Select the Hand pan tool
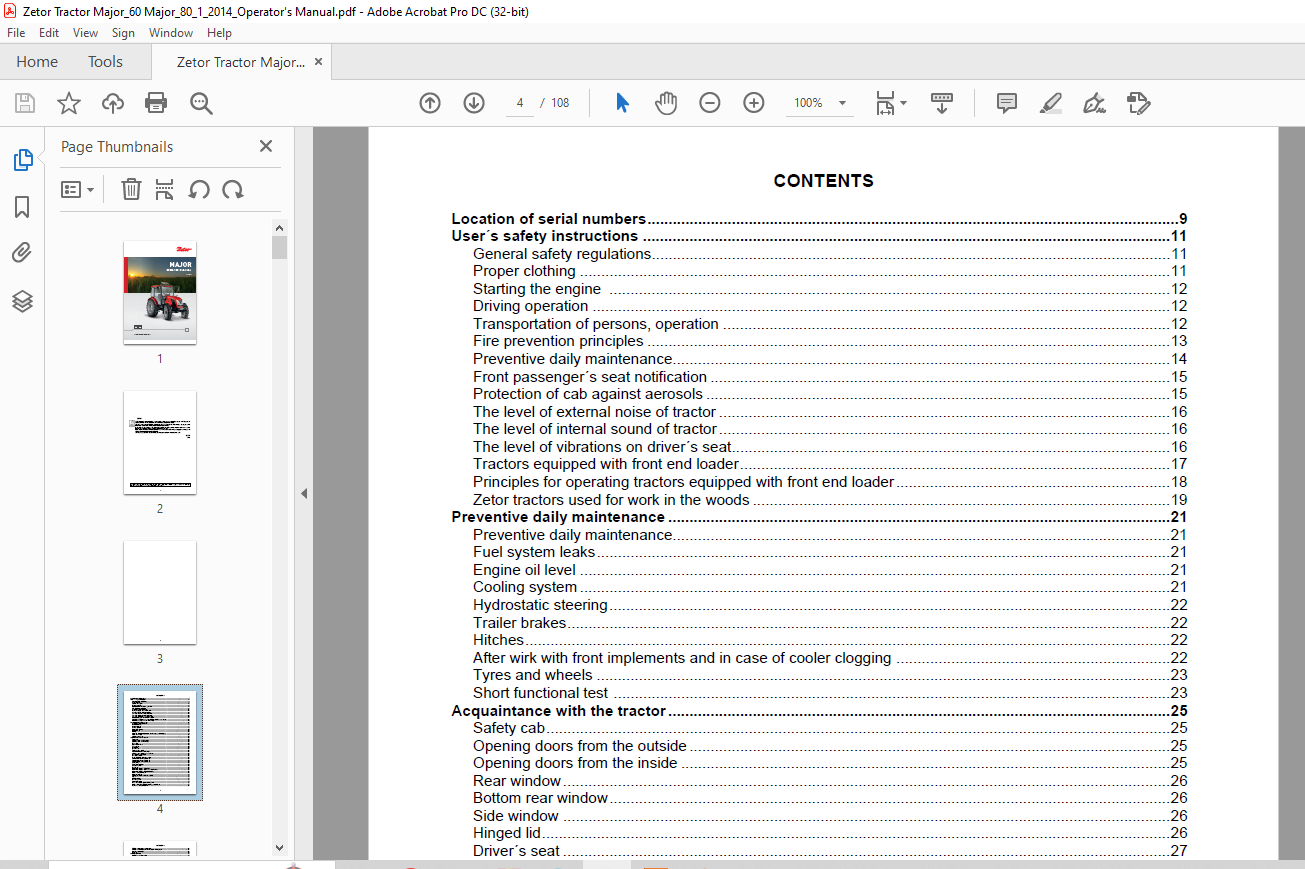Viewport: 1305px width, 869px height. coord(666,103)
